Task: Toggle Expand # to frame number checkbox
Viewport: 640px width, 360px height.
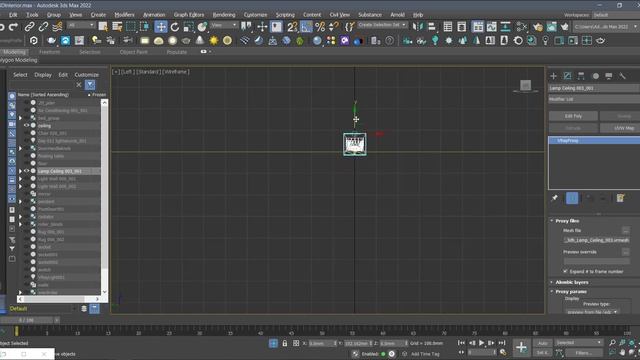Action: pyautogui.click(x=565, y=271)
